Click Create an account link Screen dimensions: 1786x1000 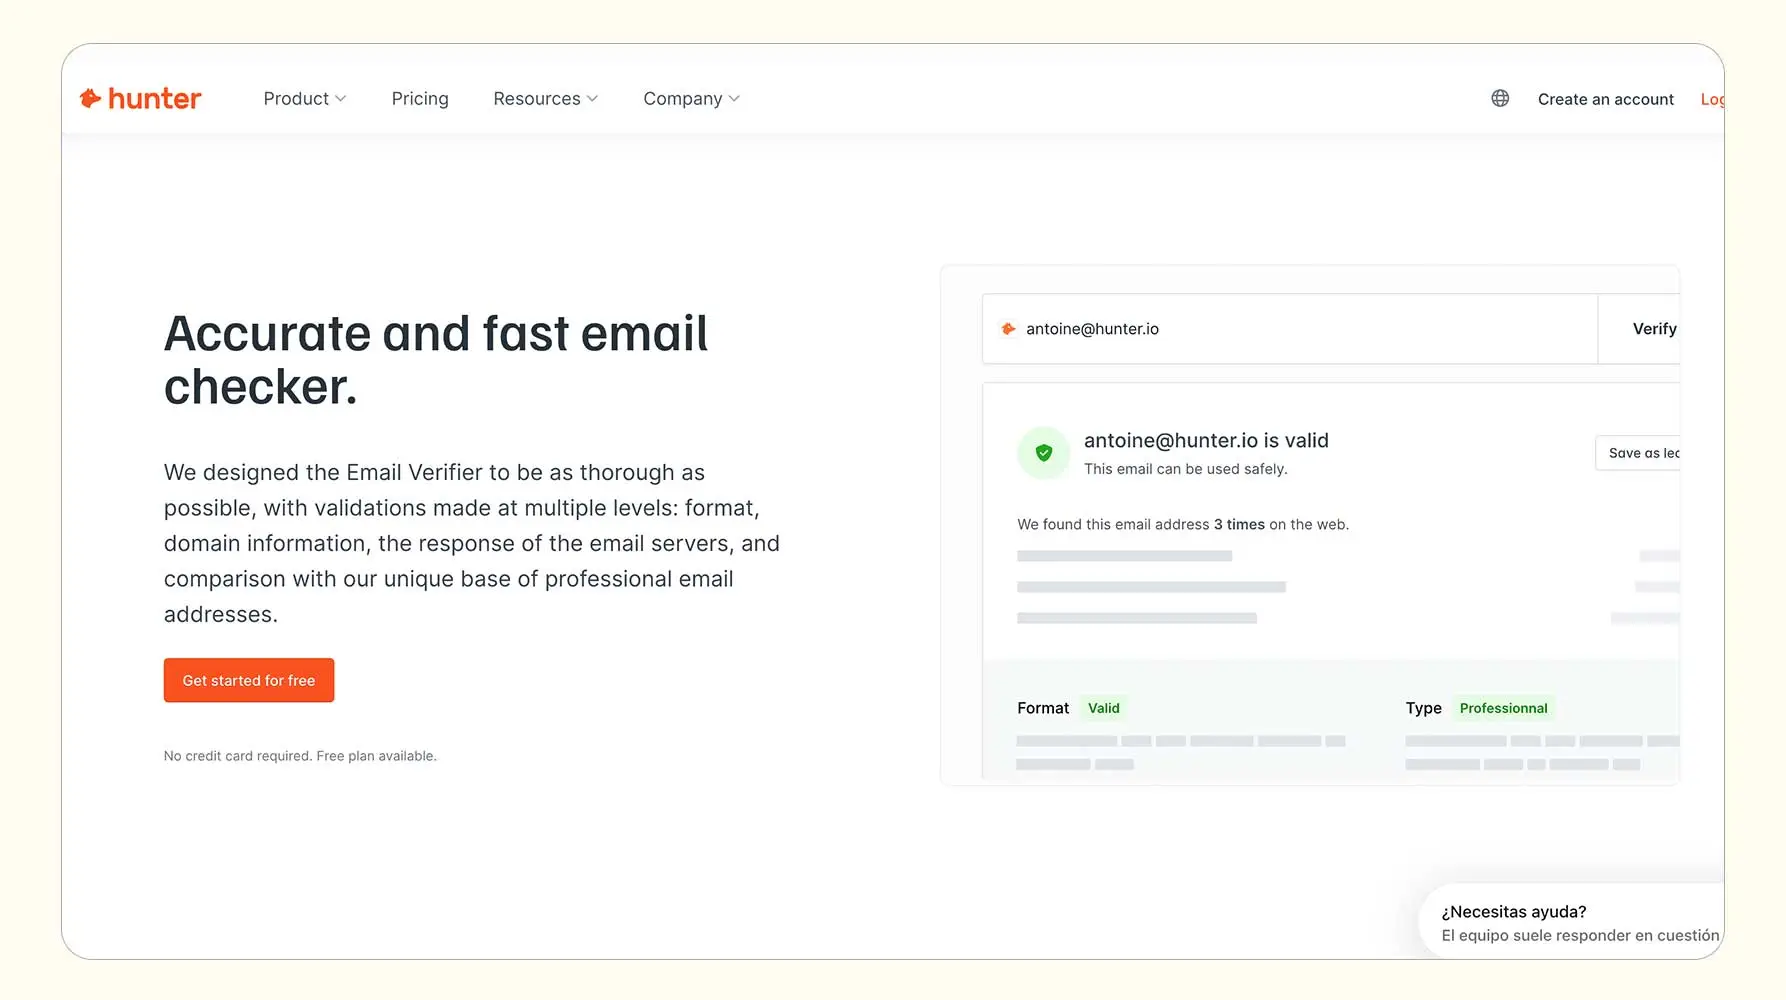pos(1605,99)
